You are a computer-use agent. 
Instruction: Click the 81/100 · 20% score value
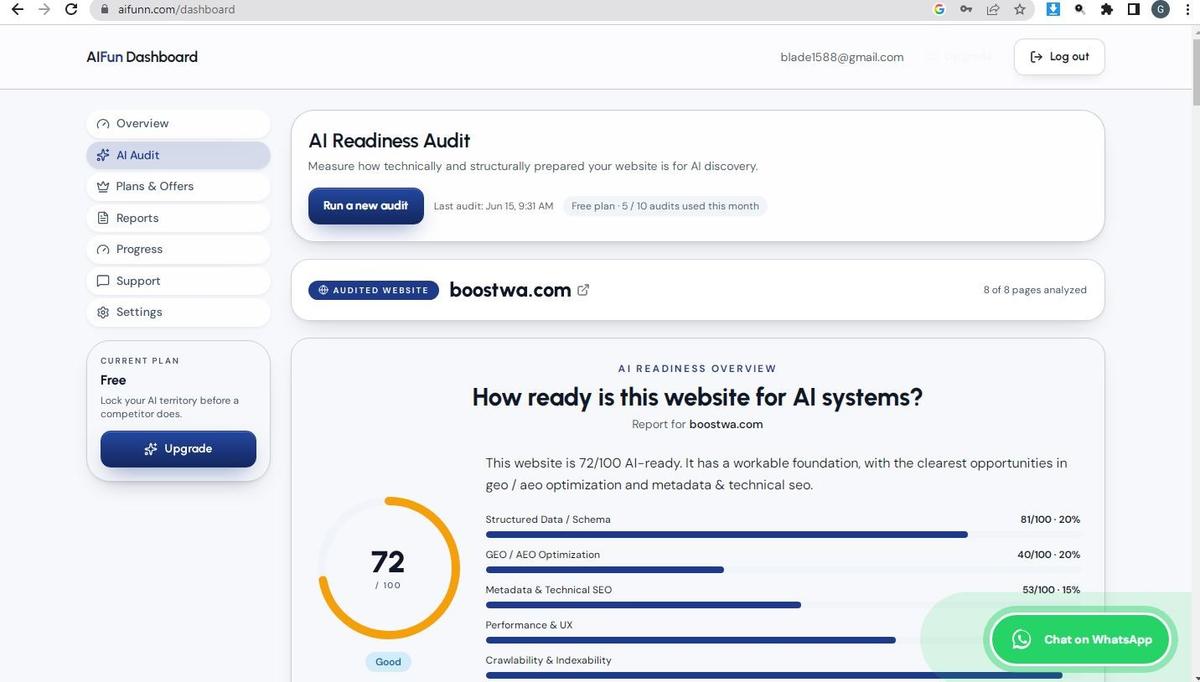point(1050,520)
